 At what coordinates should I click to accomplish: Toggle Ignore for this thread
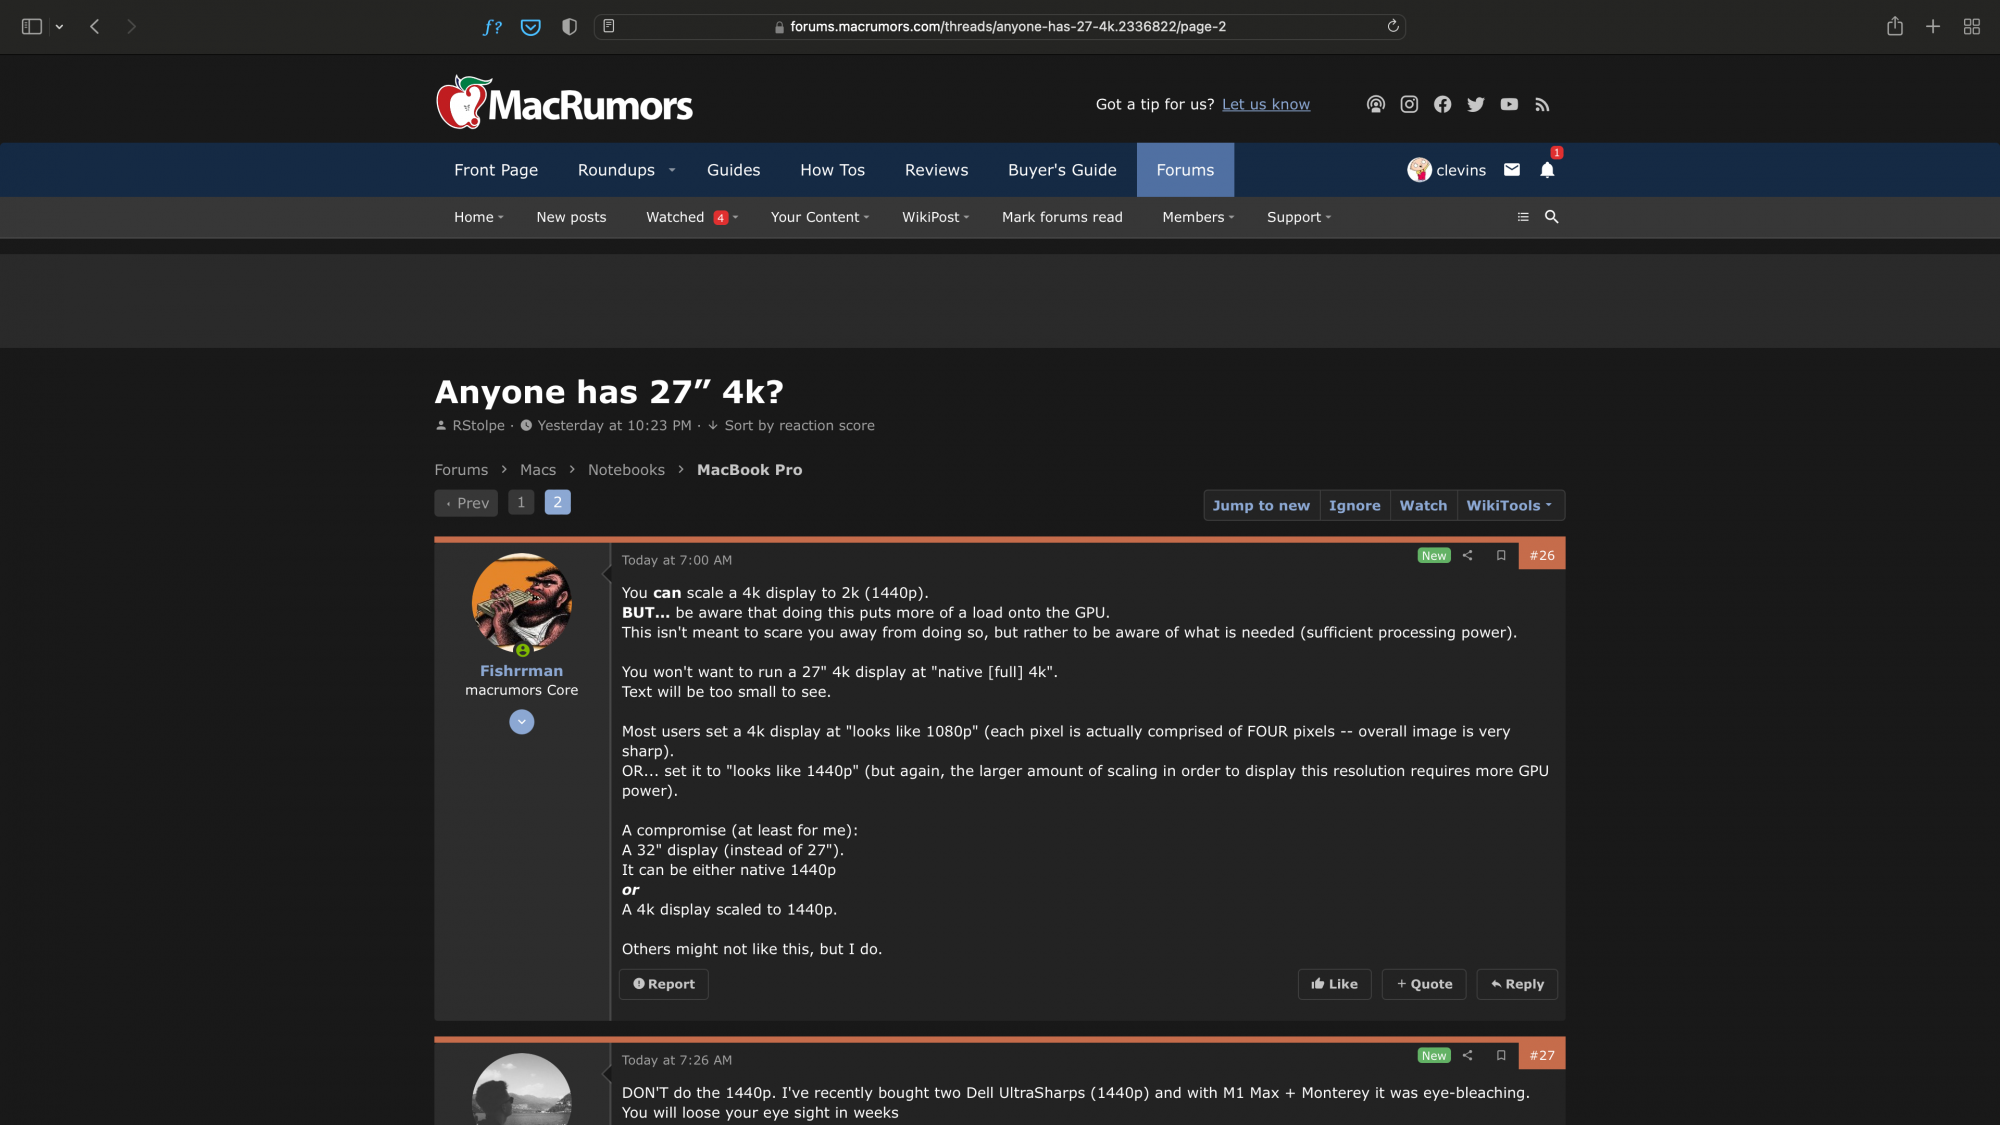pyautogui.click(x=1354, y=505)
